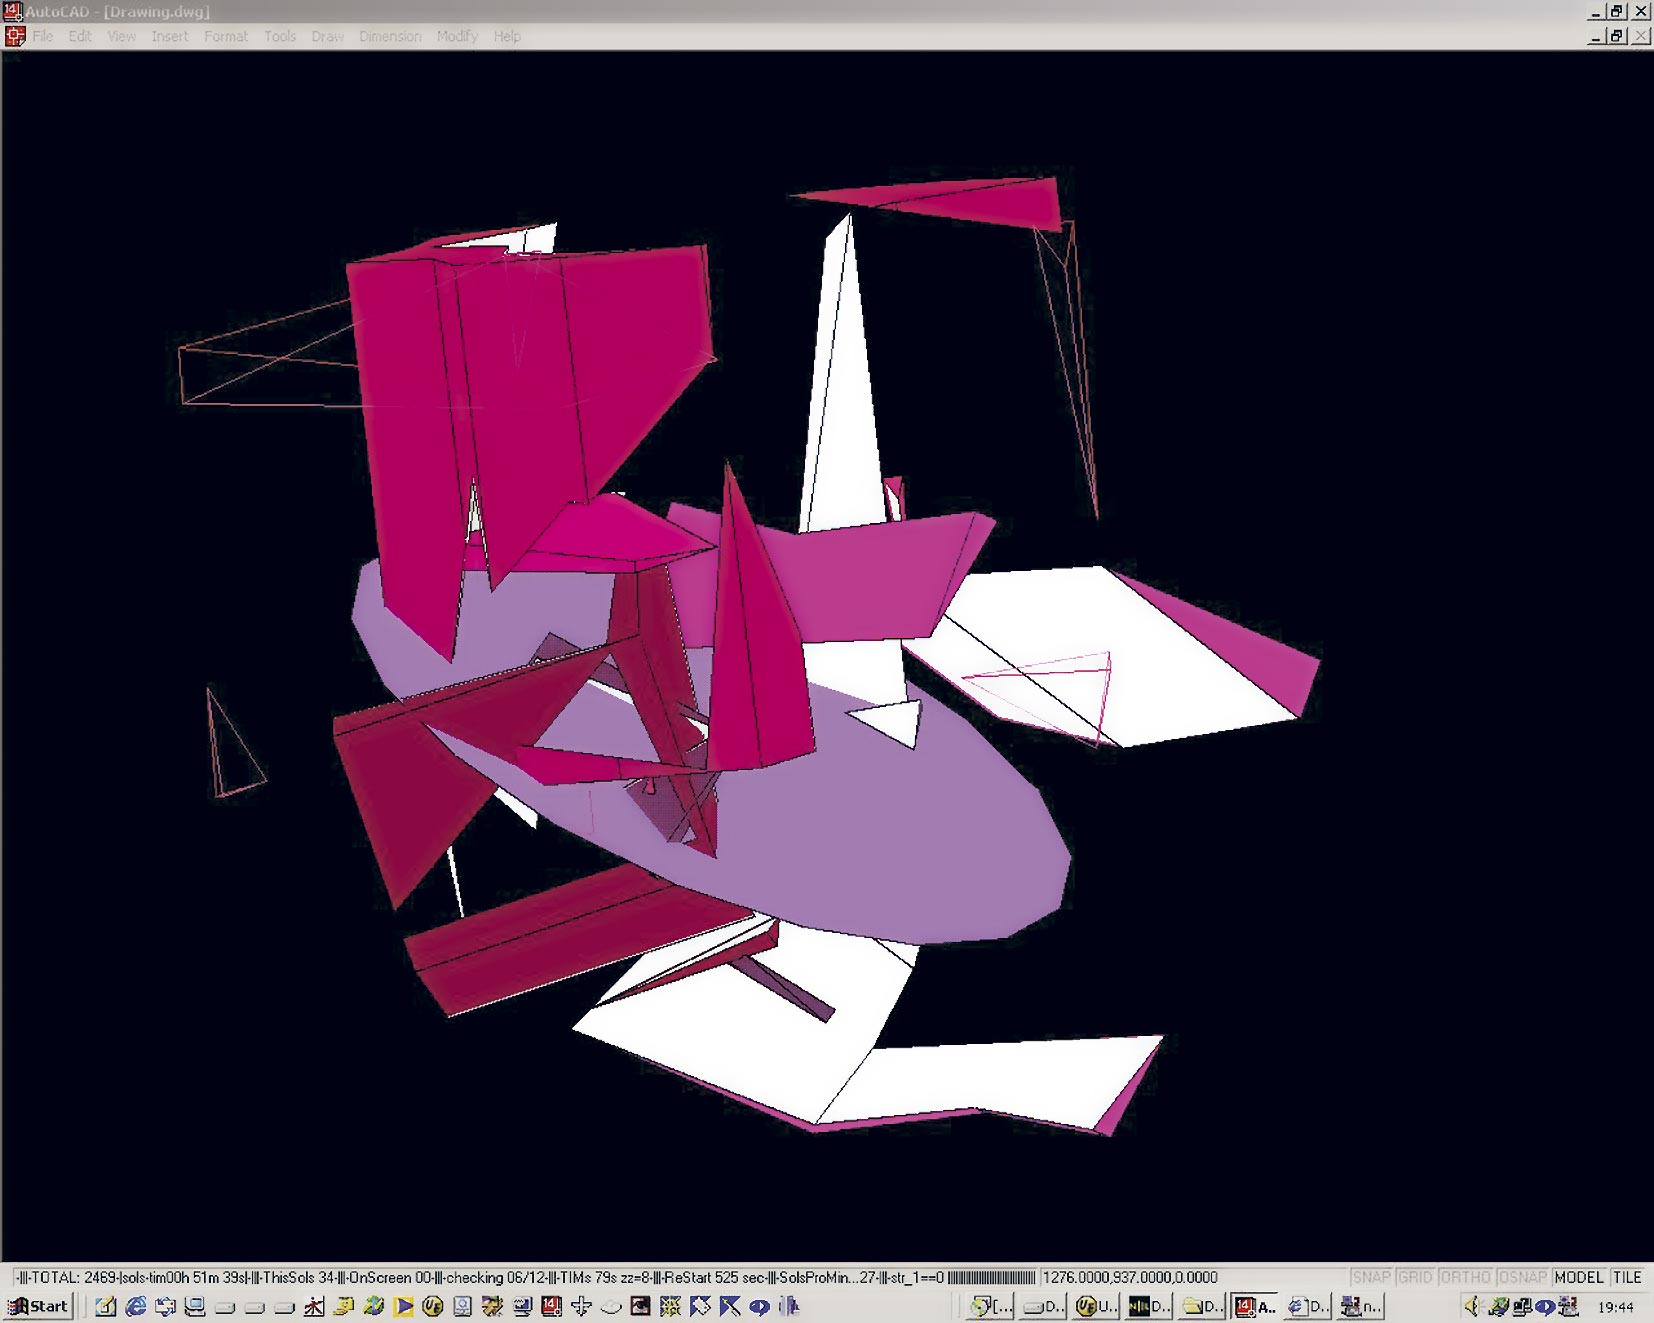Launch the portrait document quick launch icon
Screen dimensions: 1654x1323
point(462,1306)
